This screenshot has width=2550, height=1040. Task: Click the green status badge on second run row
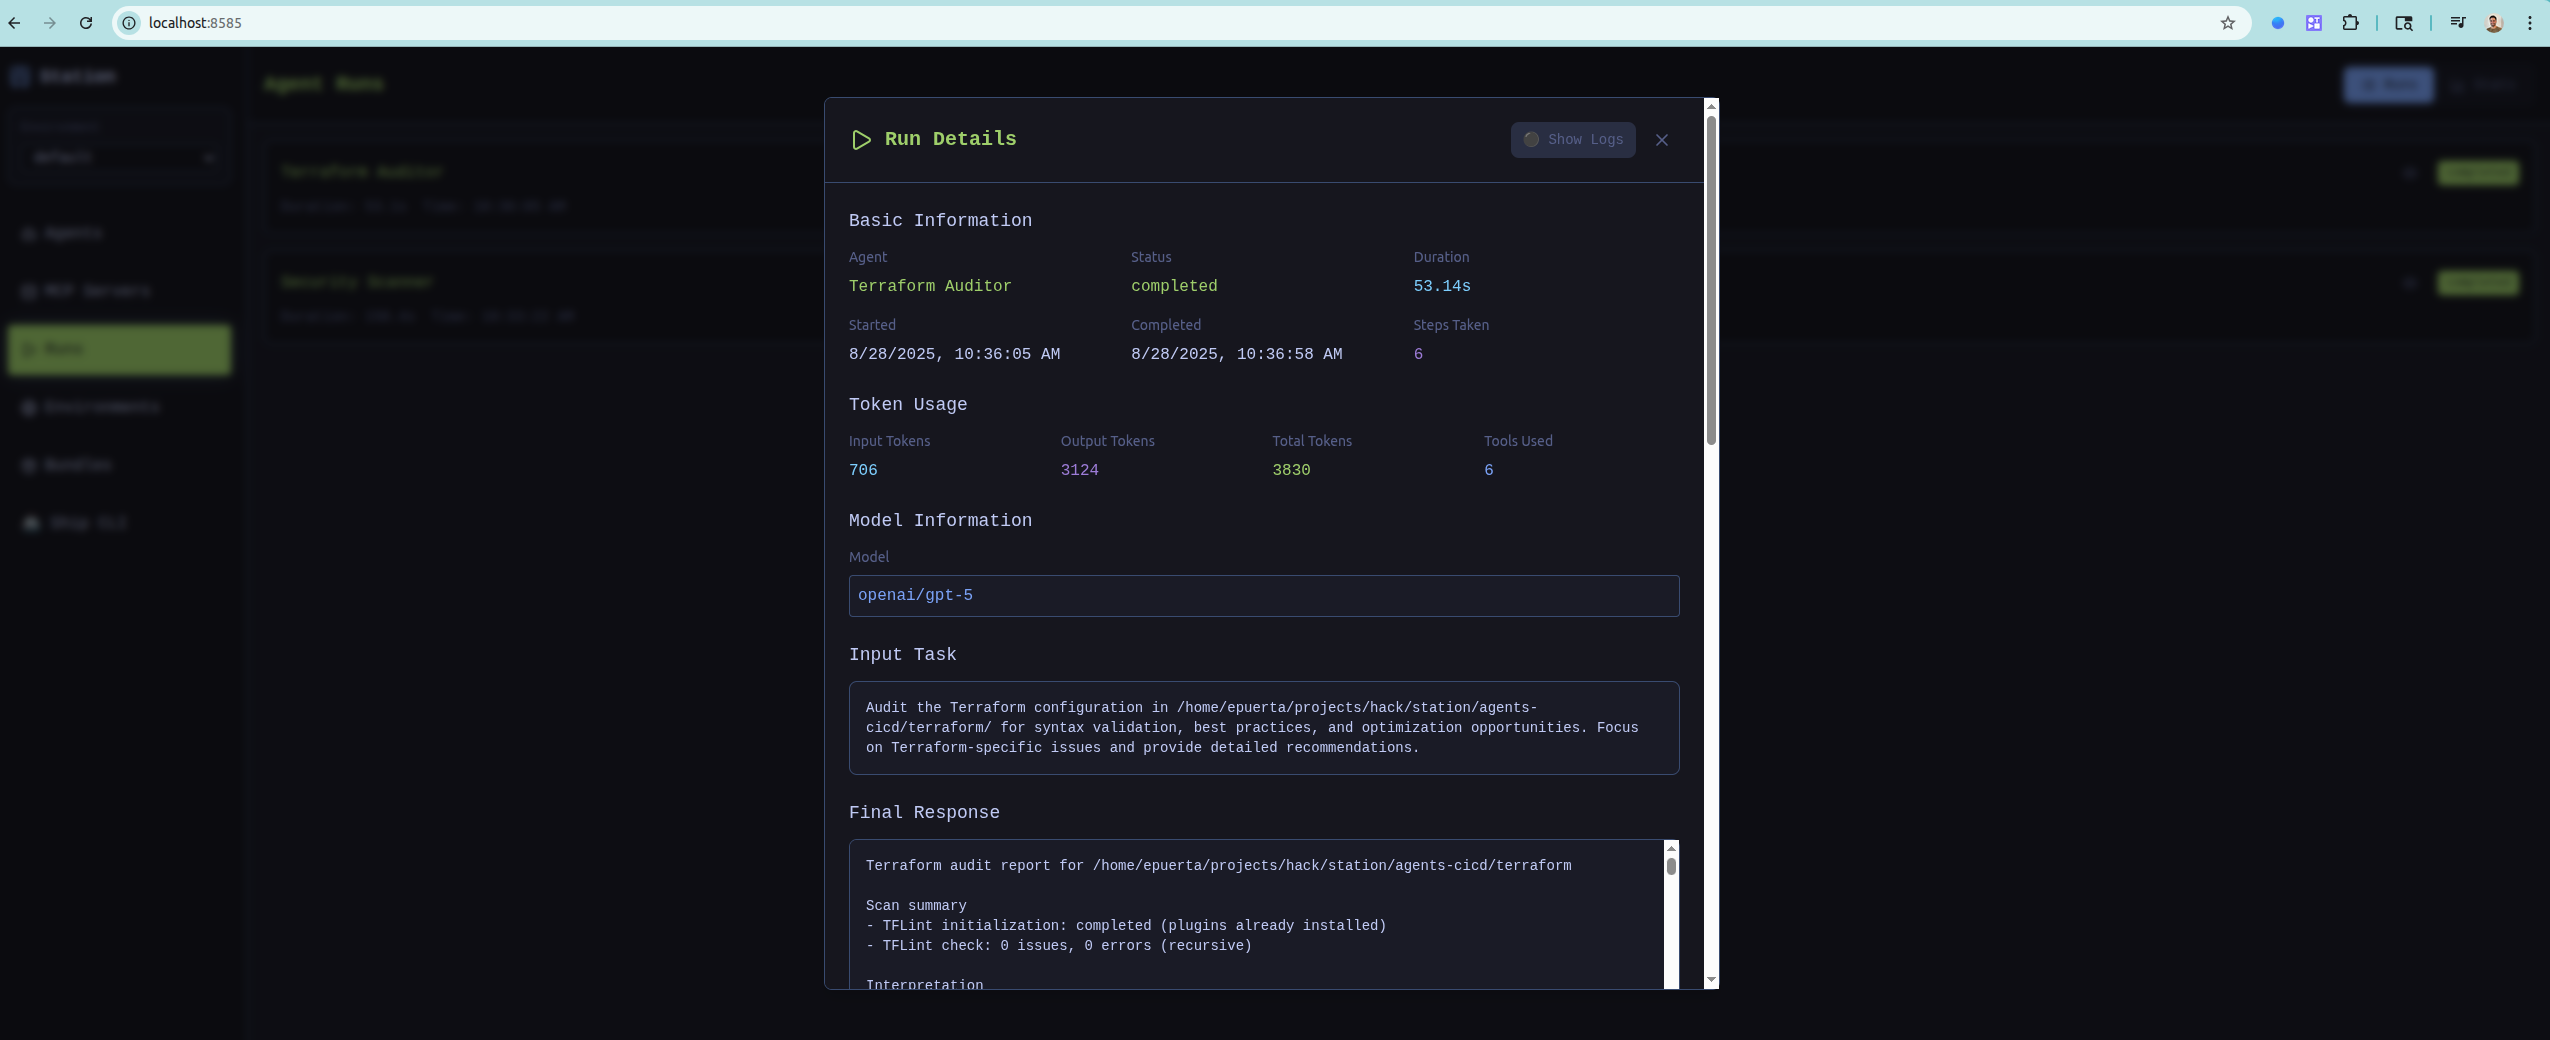2477,283
